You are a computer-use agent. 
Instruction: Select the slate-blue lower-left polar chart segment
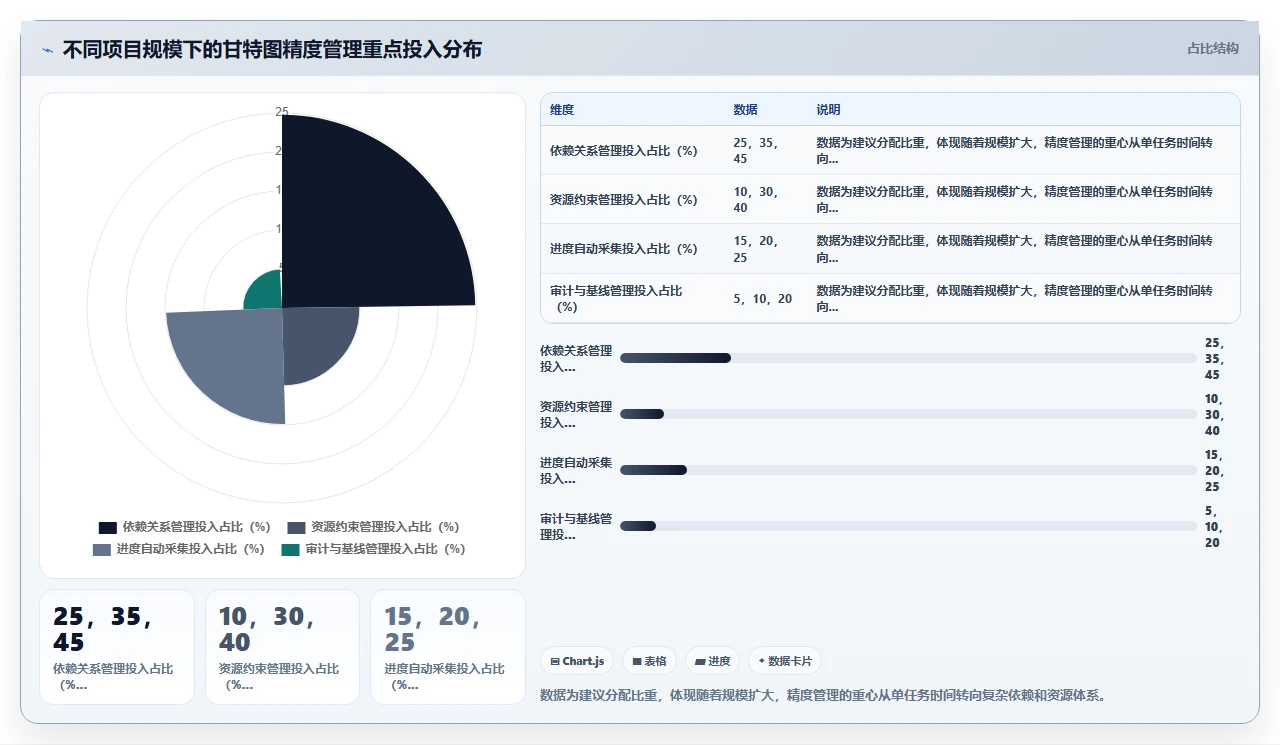(x=235, y=358)
